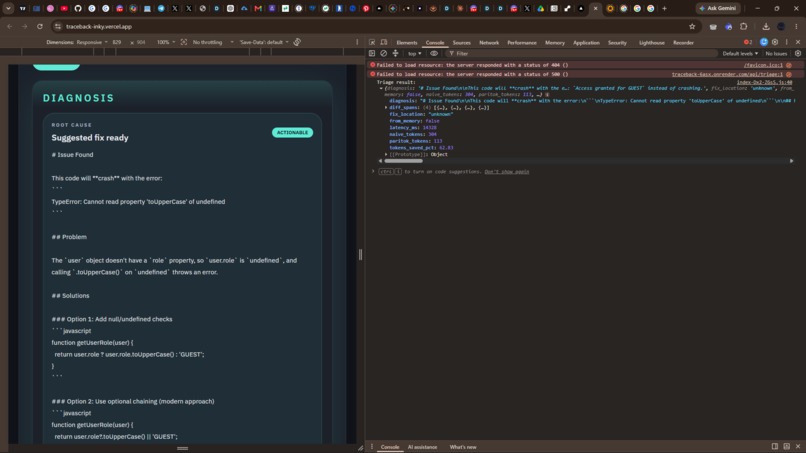Open the Save-Data default dropdown

coord(264,42)
